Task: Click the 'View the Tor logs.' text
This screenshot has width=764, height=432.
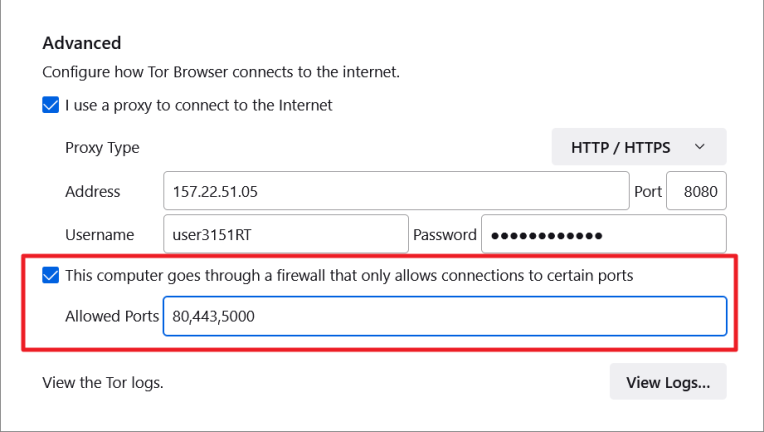Action: [102, 382]
